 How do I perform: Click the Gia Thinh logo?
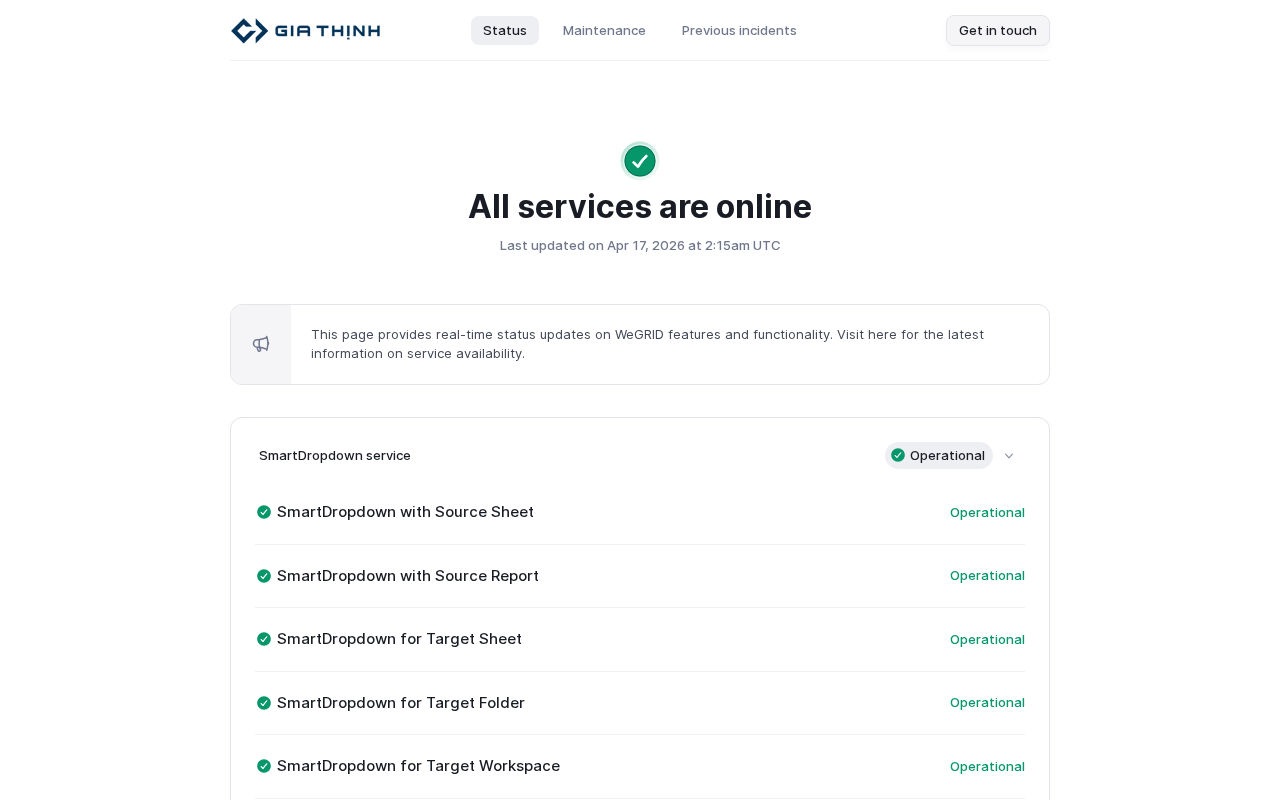[306, 31]
